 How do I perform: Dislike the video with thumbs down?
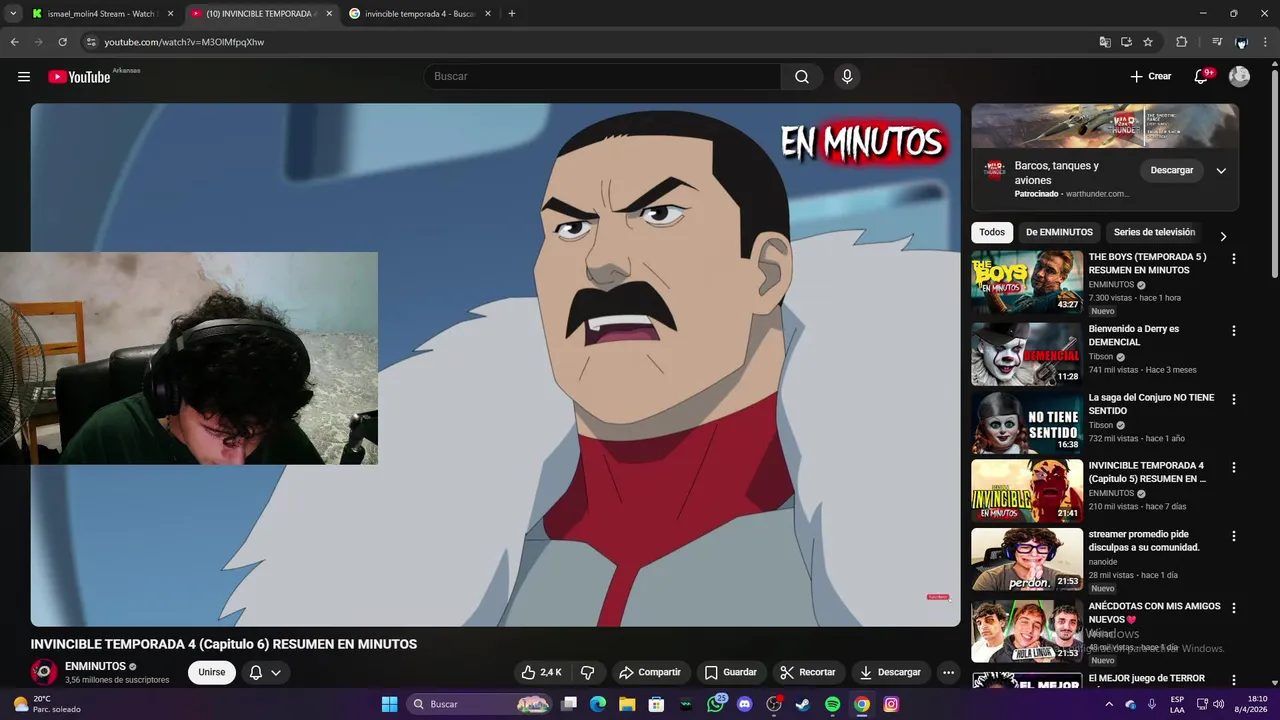coord(588,672)
